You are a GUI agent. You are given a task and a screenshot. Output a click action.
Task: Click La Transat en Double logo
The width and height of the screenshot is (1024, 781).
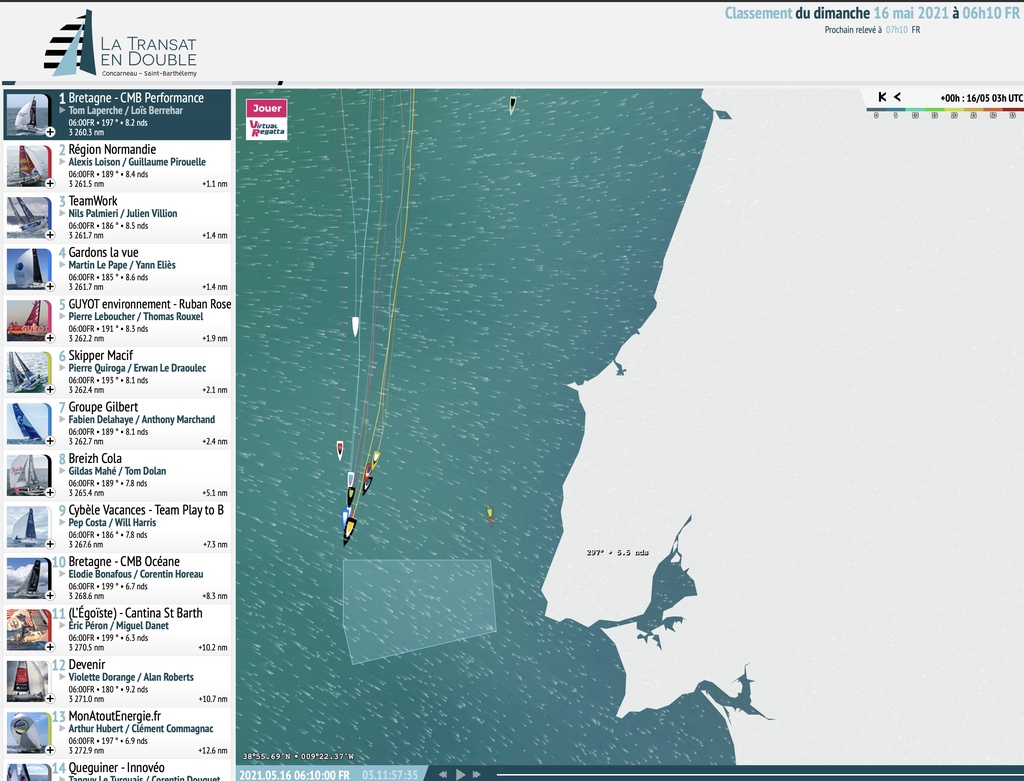[x=121, y=44]
